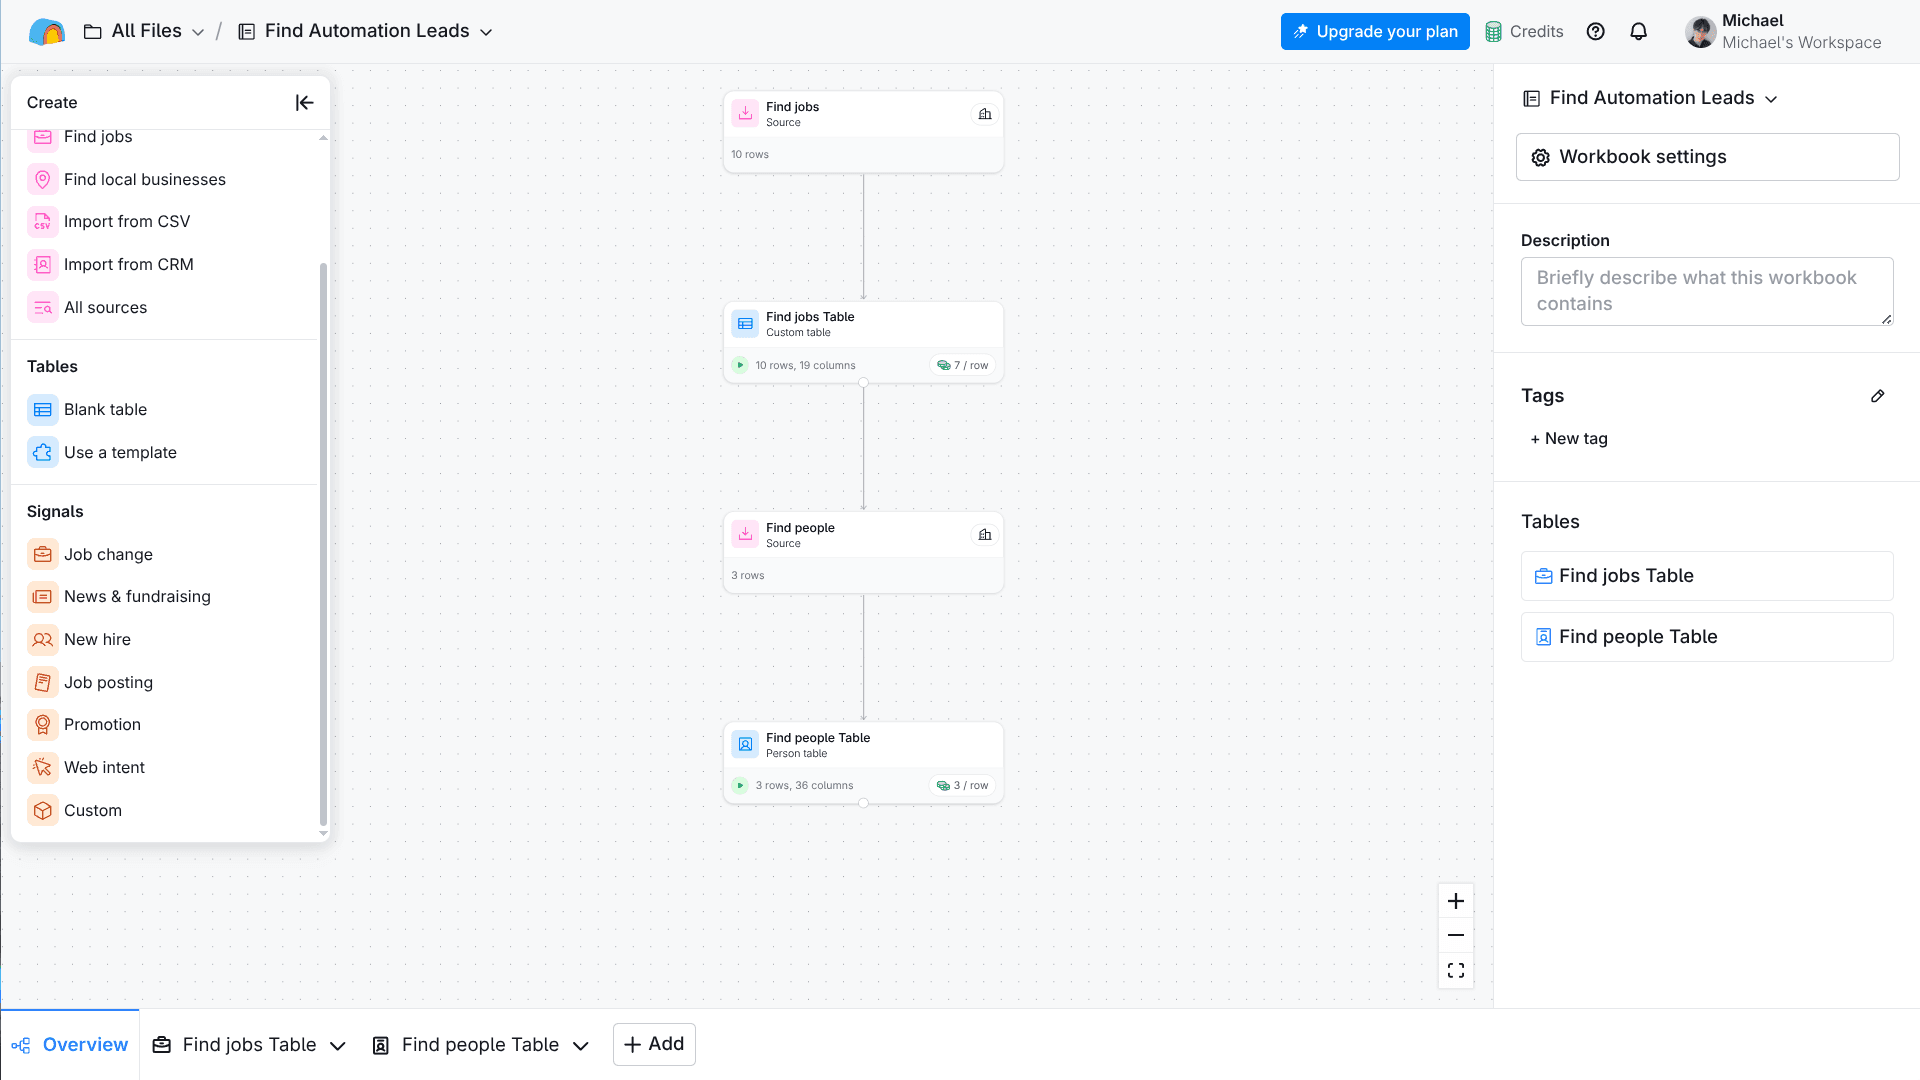Expand the All Files dropdown
This screenshot has height=1080, width=1920.
[x=198, y=32]
